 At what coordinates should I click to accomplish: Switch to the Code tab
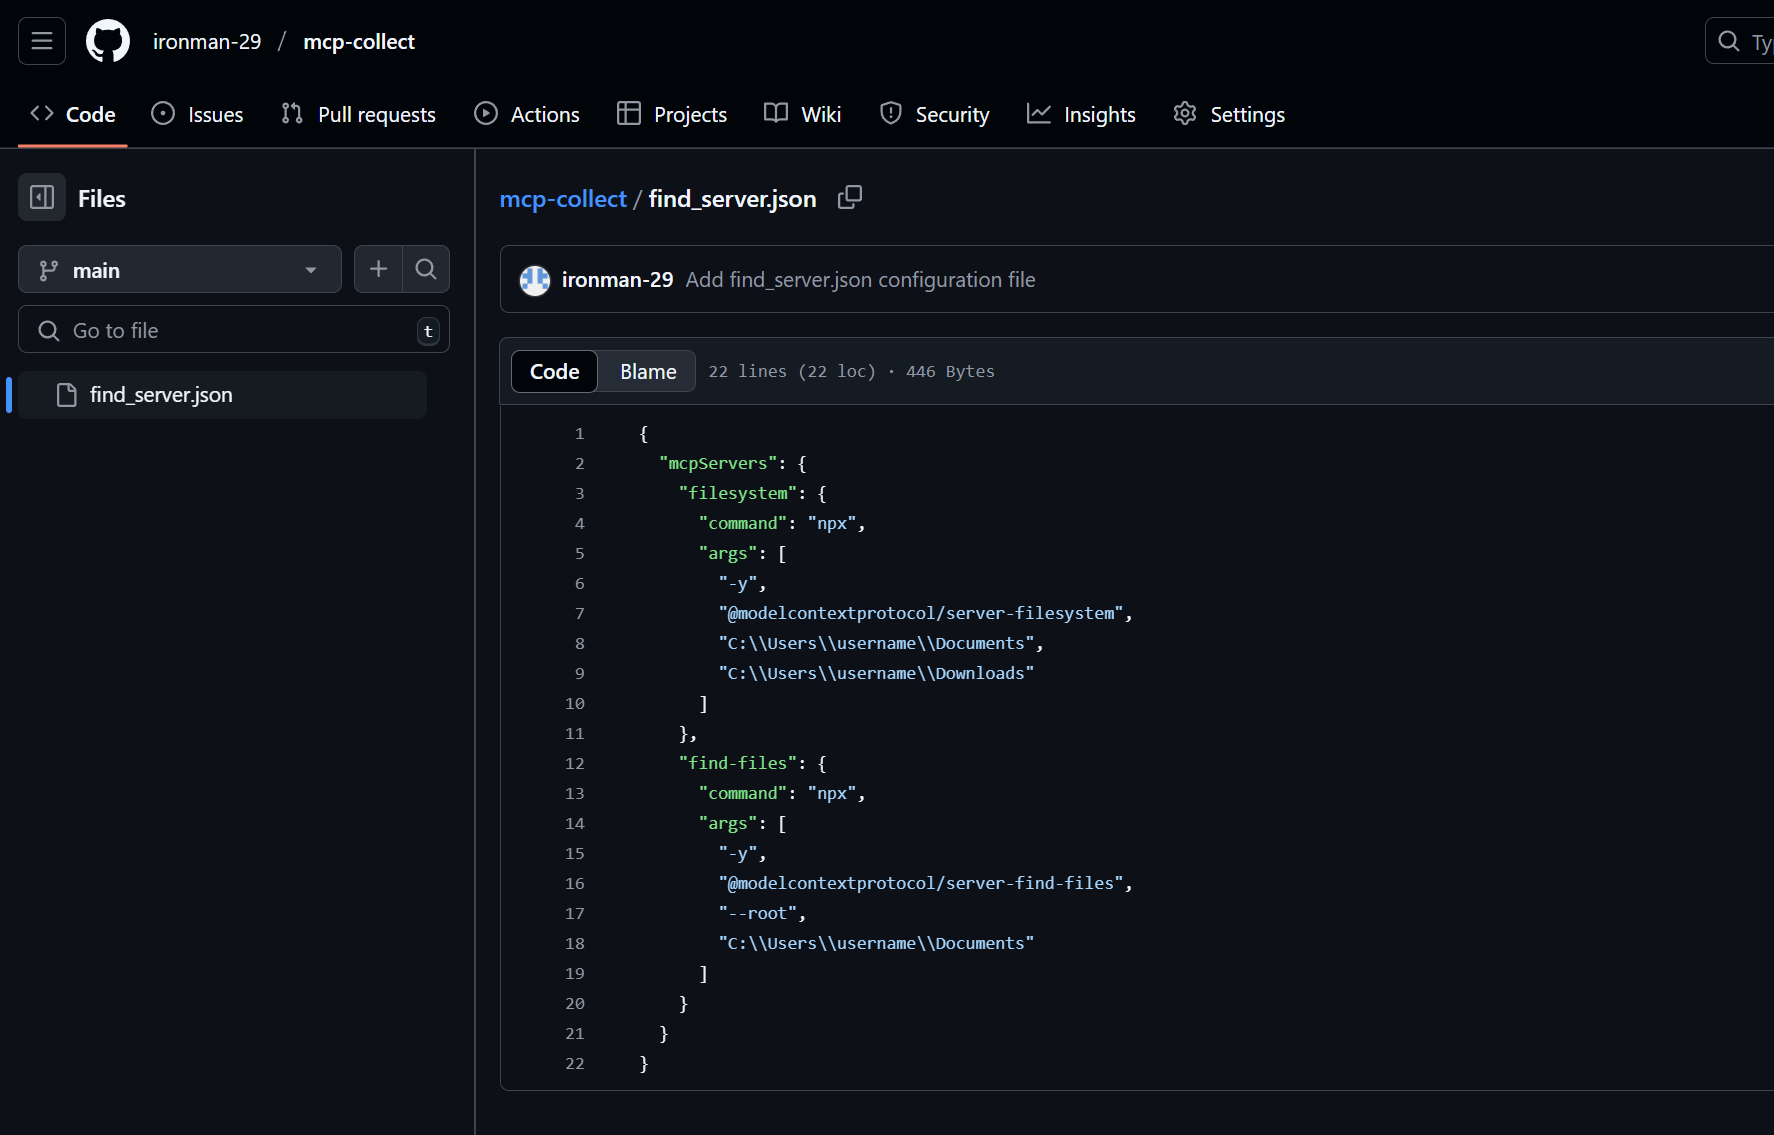(73, 114)
